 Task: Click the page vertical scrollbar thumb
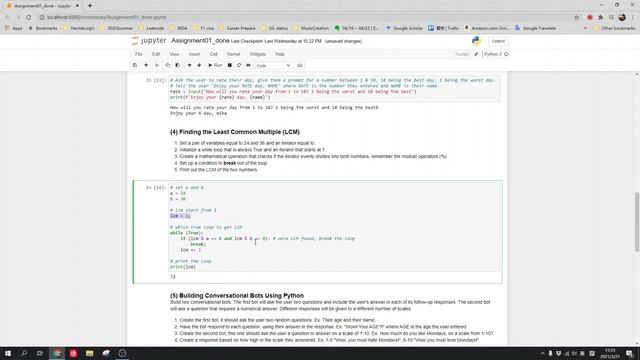(x=637, y=222)
